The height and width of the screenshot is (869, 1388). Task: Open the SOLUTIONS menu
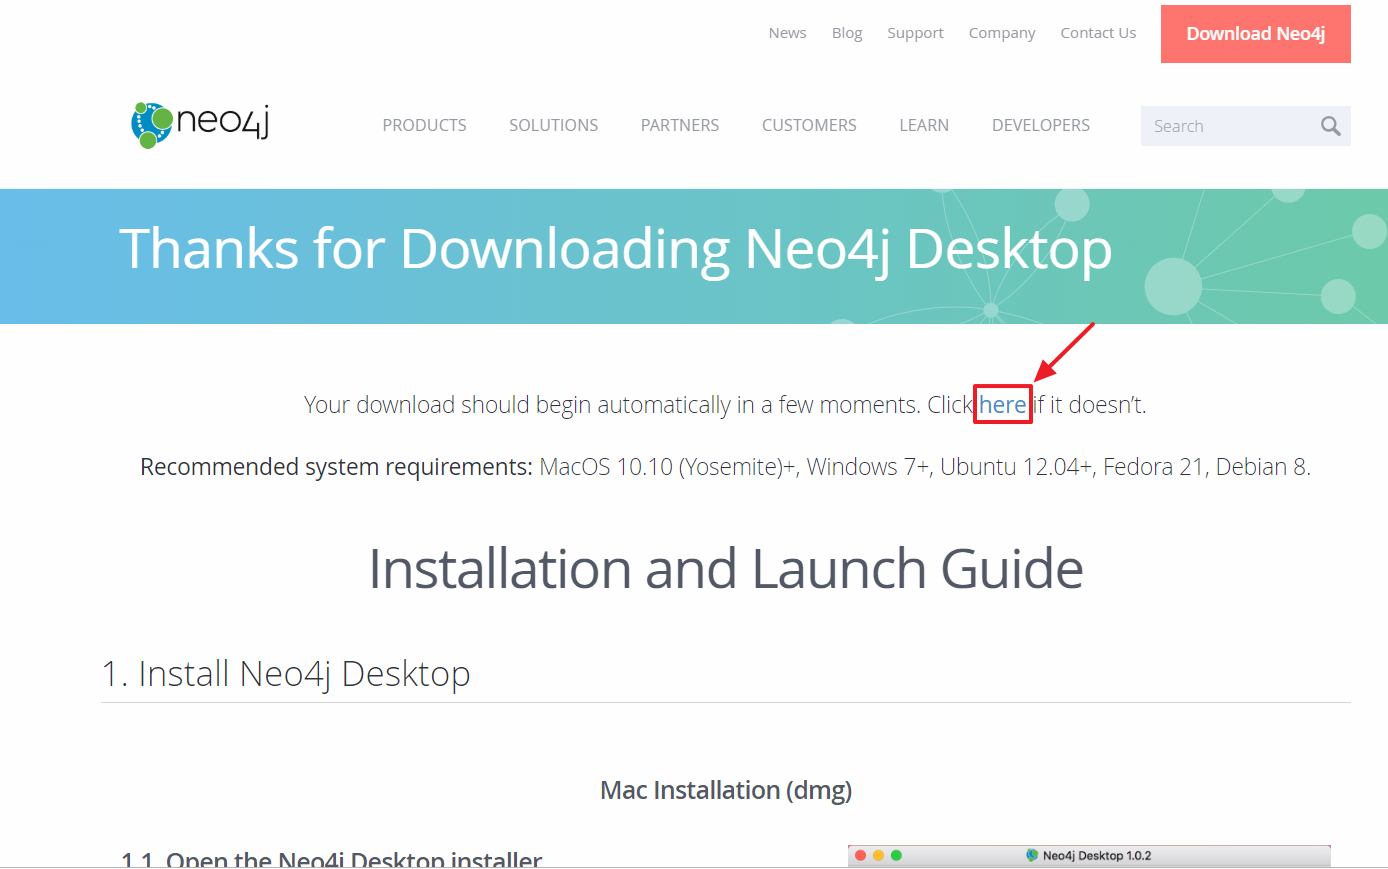pyautogui.click(x=553, y=125)
